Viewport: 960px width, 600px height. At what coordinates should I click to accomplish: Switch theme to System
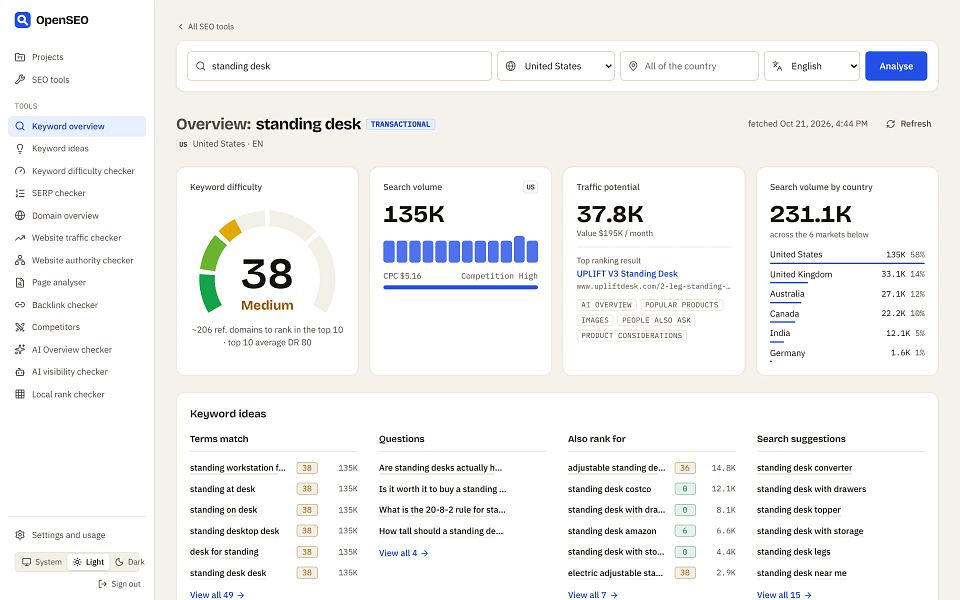pyautogui.click(x=42, y=562)
